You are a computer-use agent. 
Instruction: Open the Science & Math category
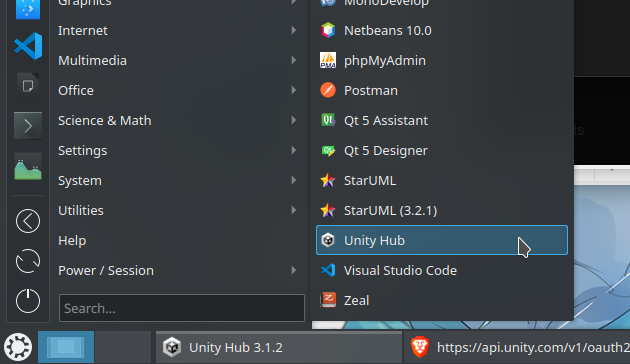[x=178, y=121]
